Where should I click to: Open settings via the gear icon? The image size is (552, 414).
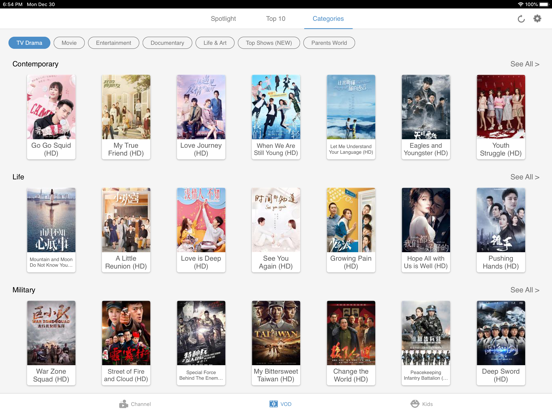(537, 18)
